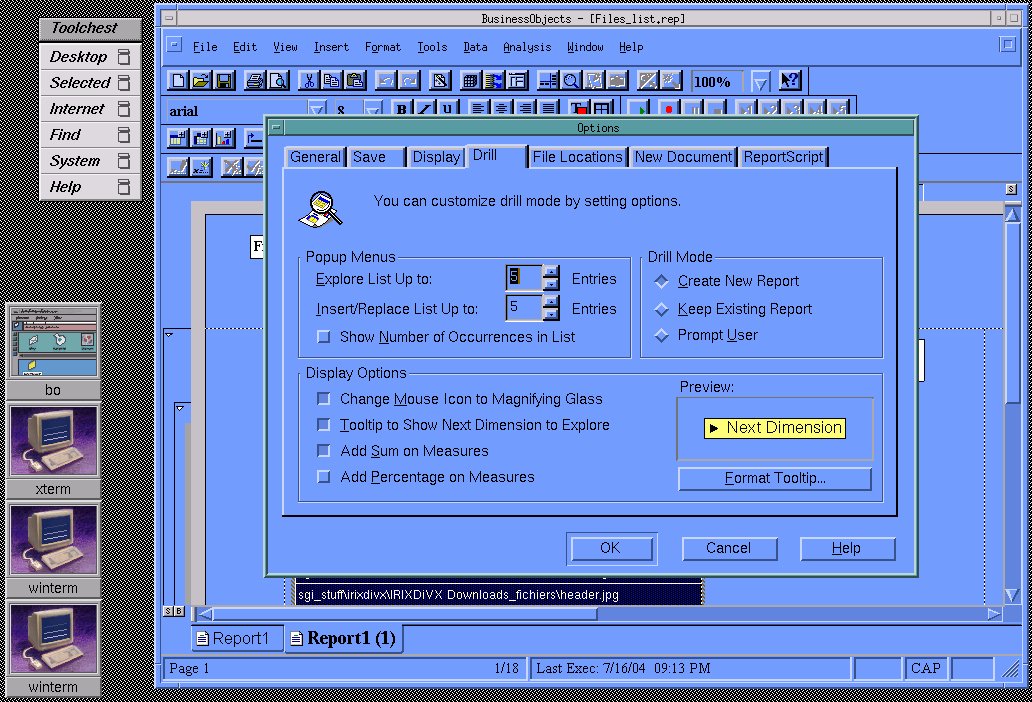
Task: Click the Open folder toolbar icon
Action: [x=201, y=81]
